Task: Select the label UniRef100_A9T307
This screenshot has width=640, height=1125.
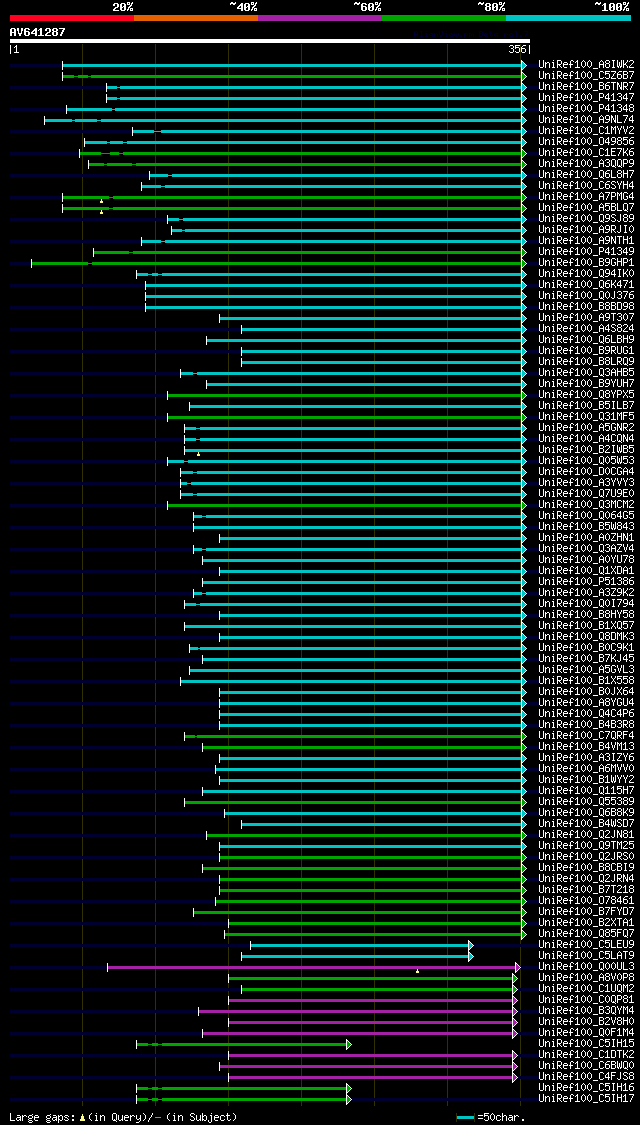Action: click(x=586, y=318)
